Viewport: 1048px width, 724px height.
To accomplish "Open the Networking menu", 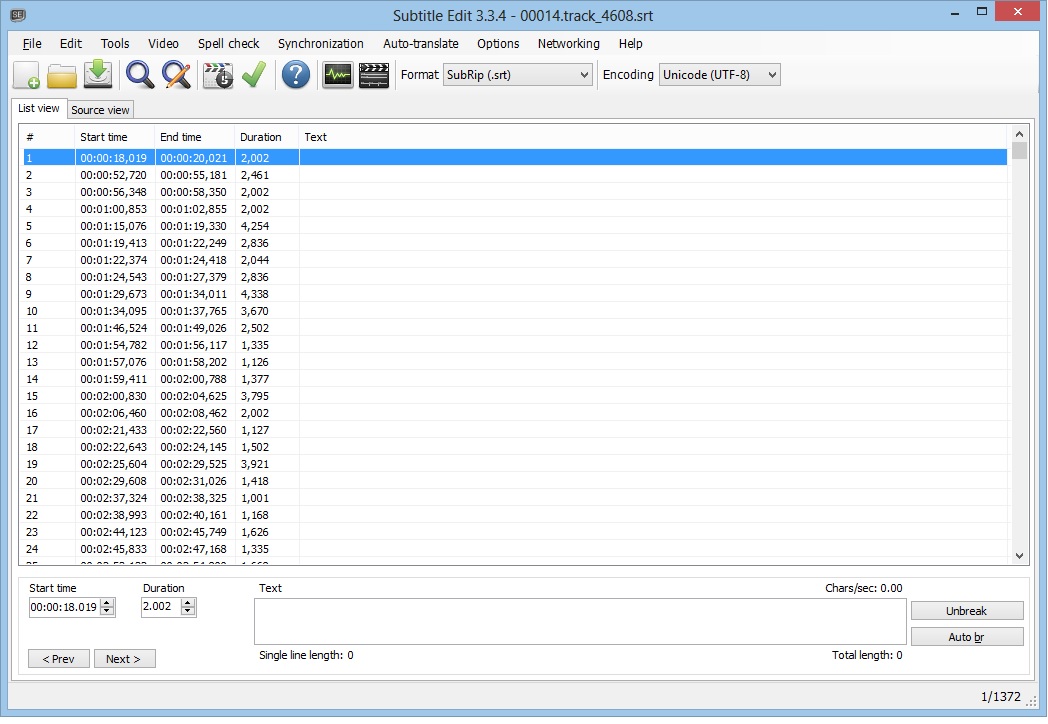I will click(x=569, y=43).
